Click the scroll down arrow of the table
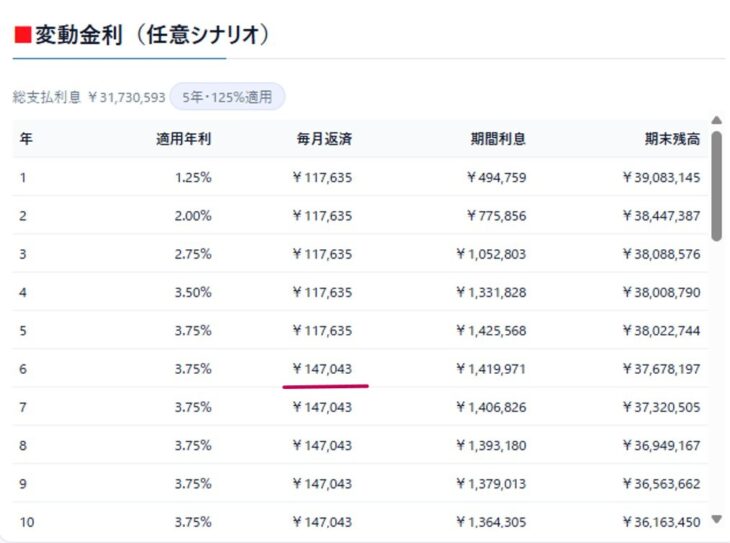 [x=716, y=519]
